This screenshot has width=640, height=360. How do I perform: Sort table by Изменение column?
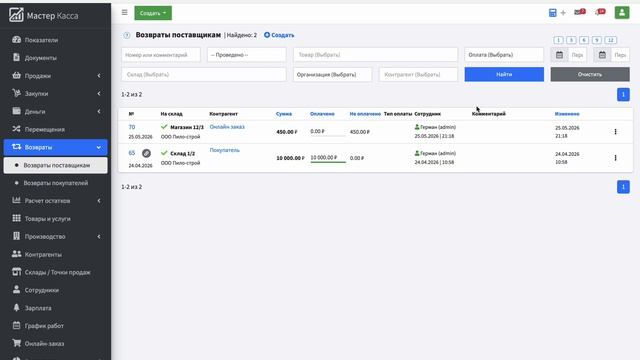pos(567,114)
